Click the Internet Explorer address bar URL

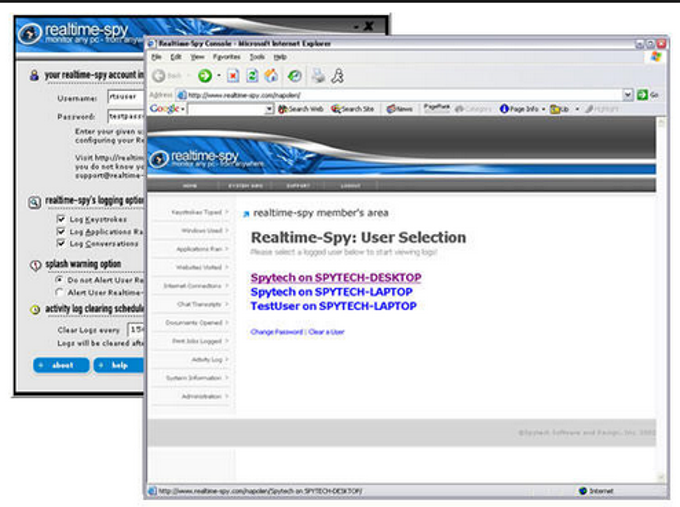[244, 95]
